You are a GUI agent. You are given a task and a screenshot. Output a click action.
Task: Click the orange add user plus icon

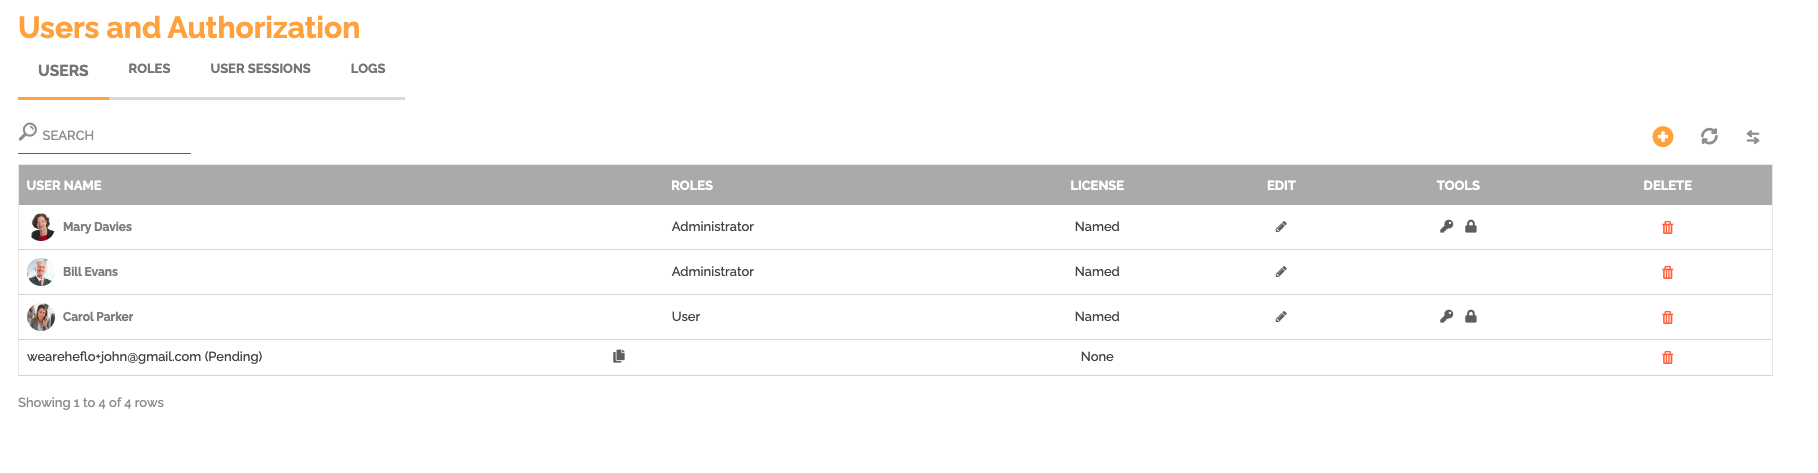(x=1662, y=137)
